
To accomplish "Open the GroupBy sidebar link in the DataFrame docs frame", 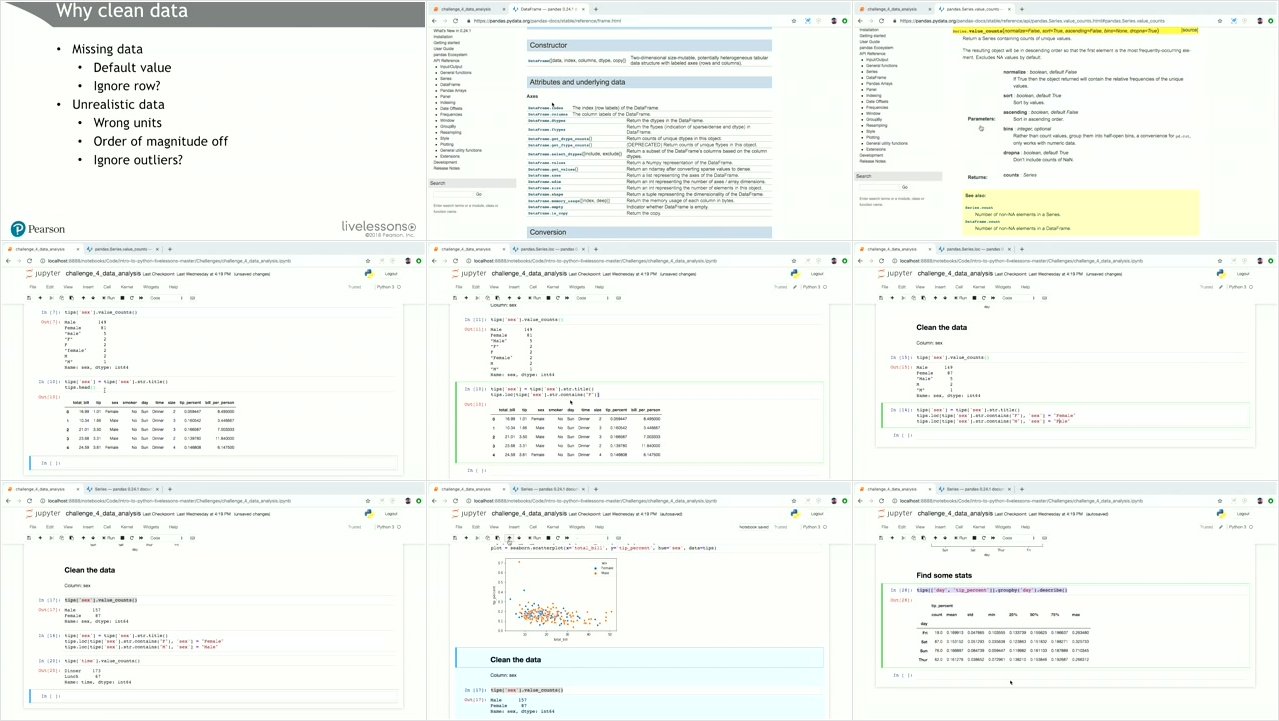I will [448, 126].
